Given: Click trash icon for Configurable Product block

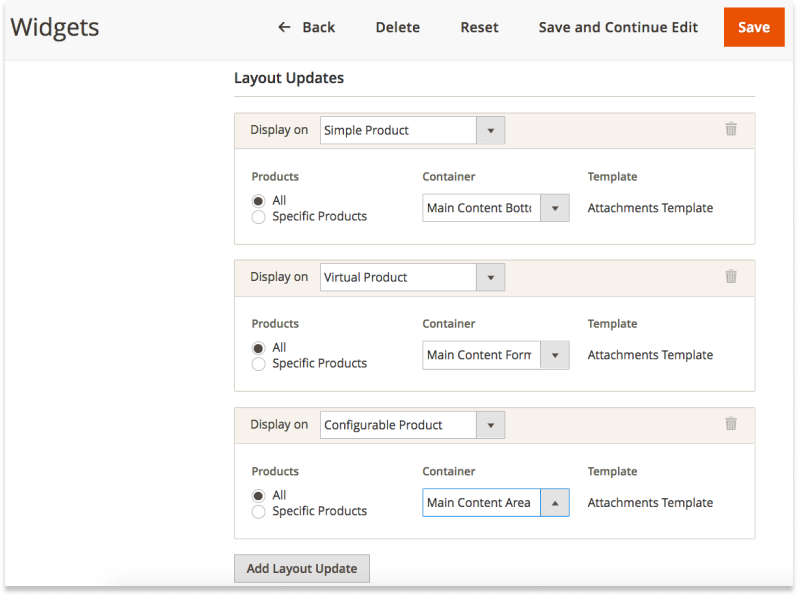Looking at the screenshot, I should tap(731, 423).
